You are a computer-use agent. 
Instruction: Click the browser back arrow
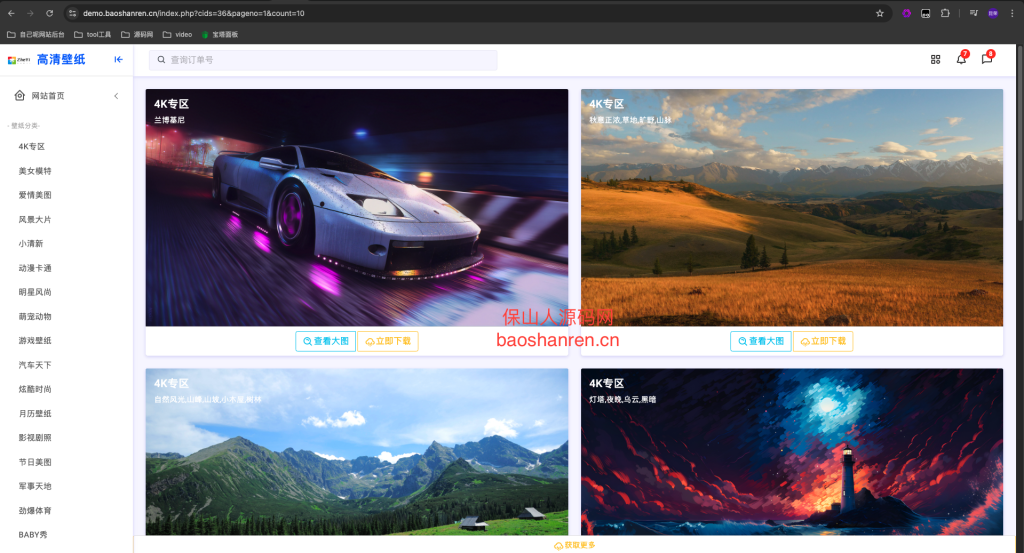pos(11,13)
